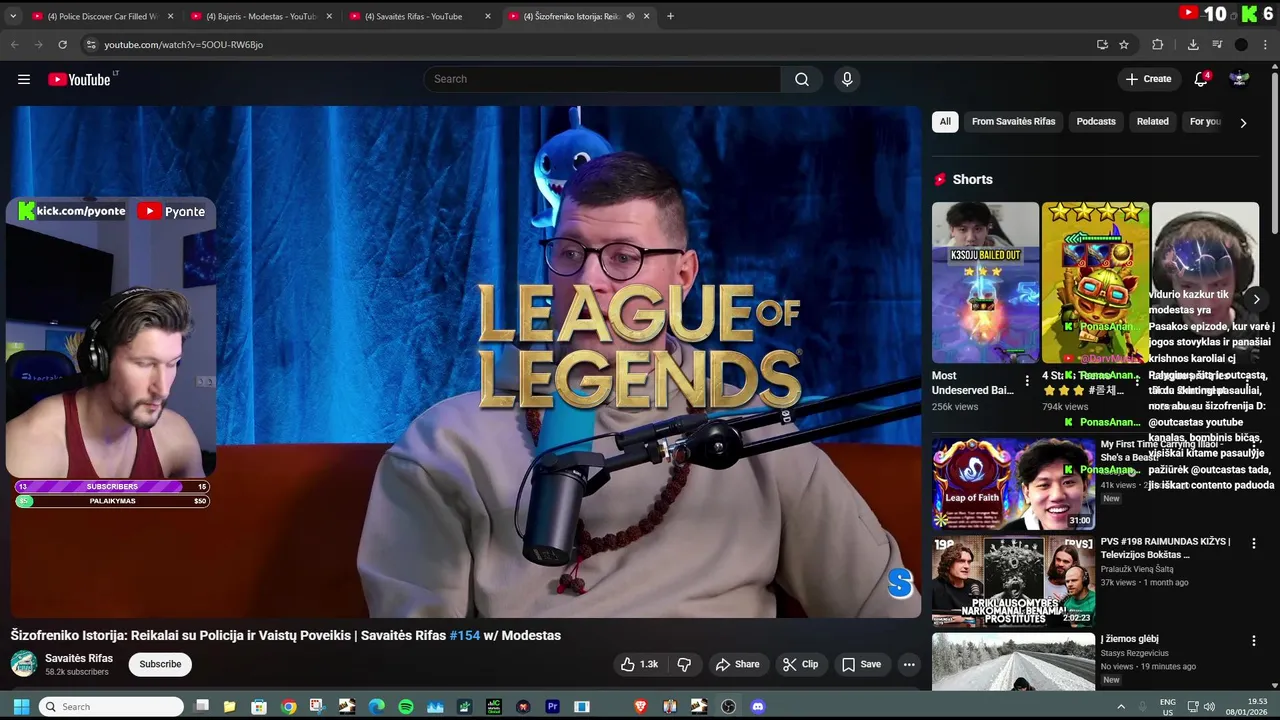1280x720 pixels.
Task: Open Windows Start menu
Action: [x=21, y=706]
